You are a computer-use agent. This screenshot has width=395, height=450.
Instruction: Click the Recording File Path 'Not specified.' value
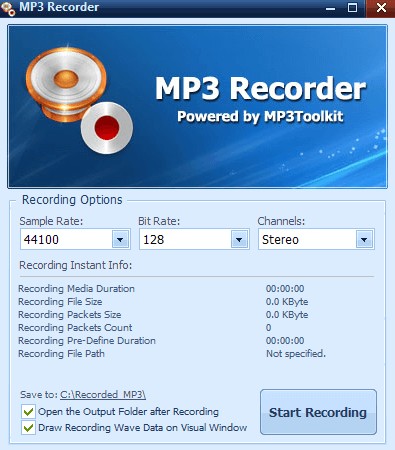tap(296, 354)
